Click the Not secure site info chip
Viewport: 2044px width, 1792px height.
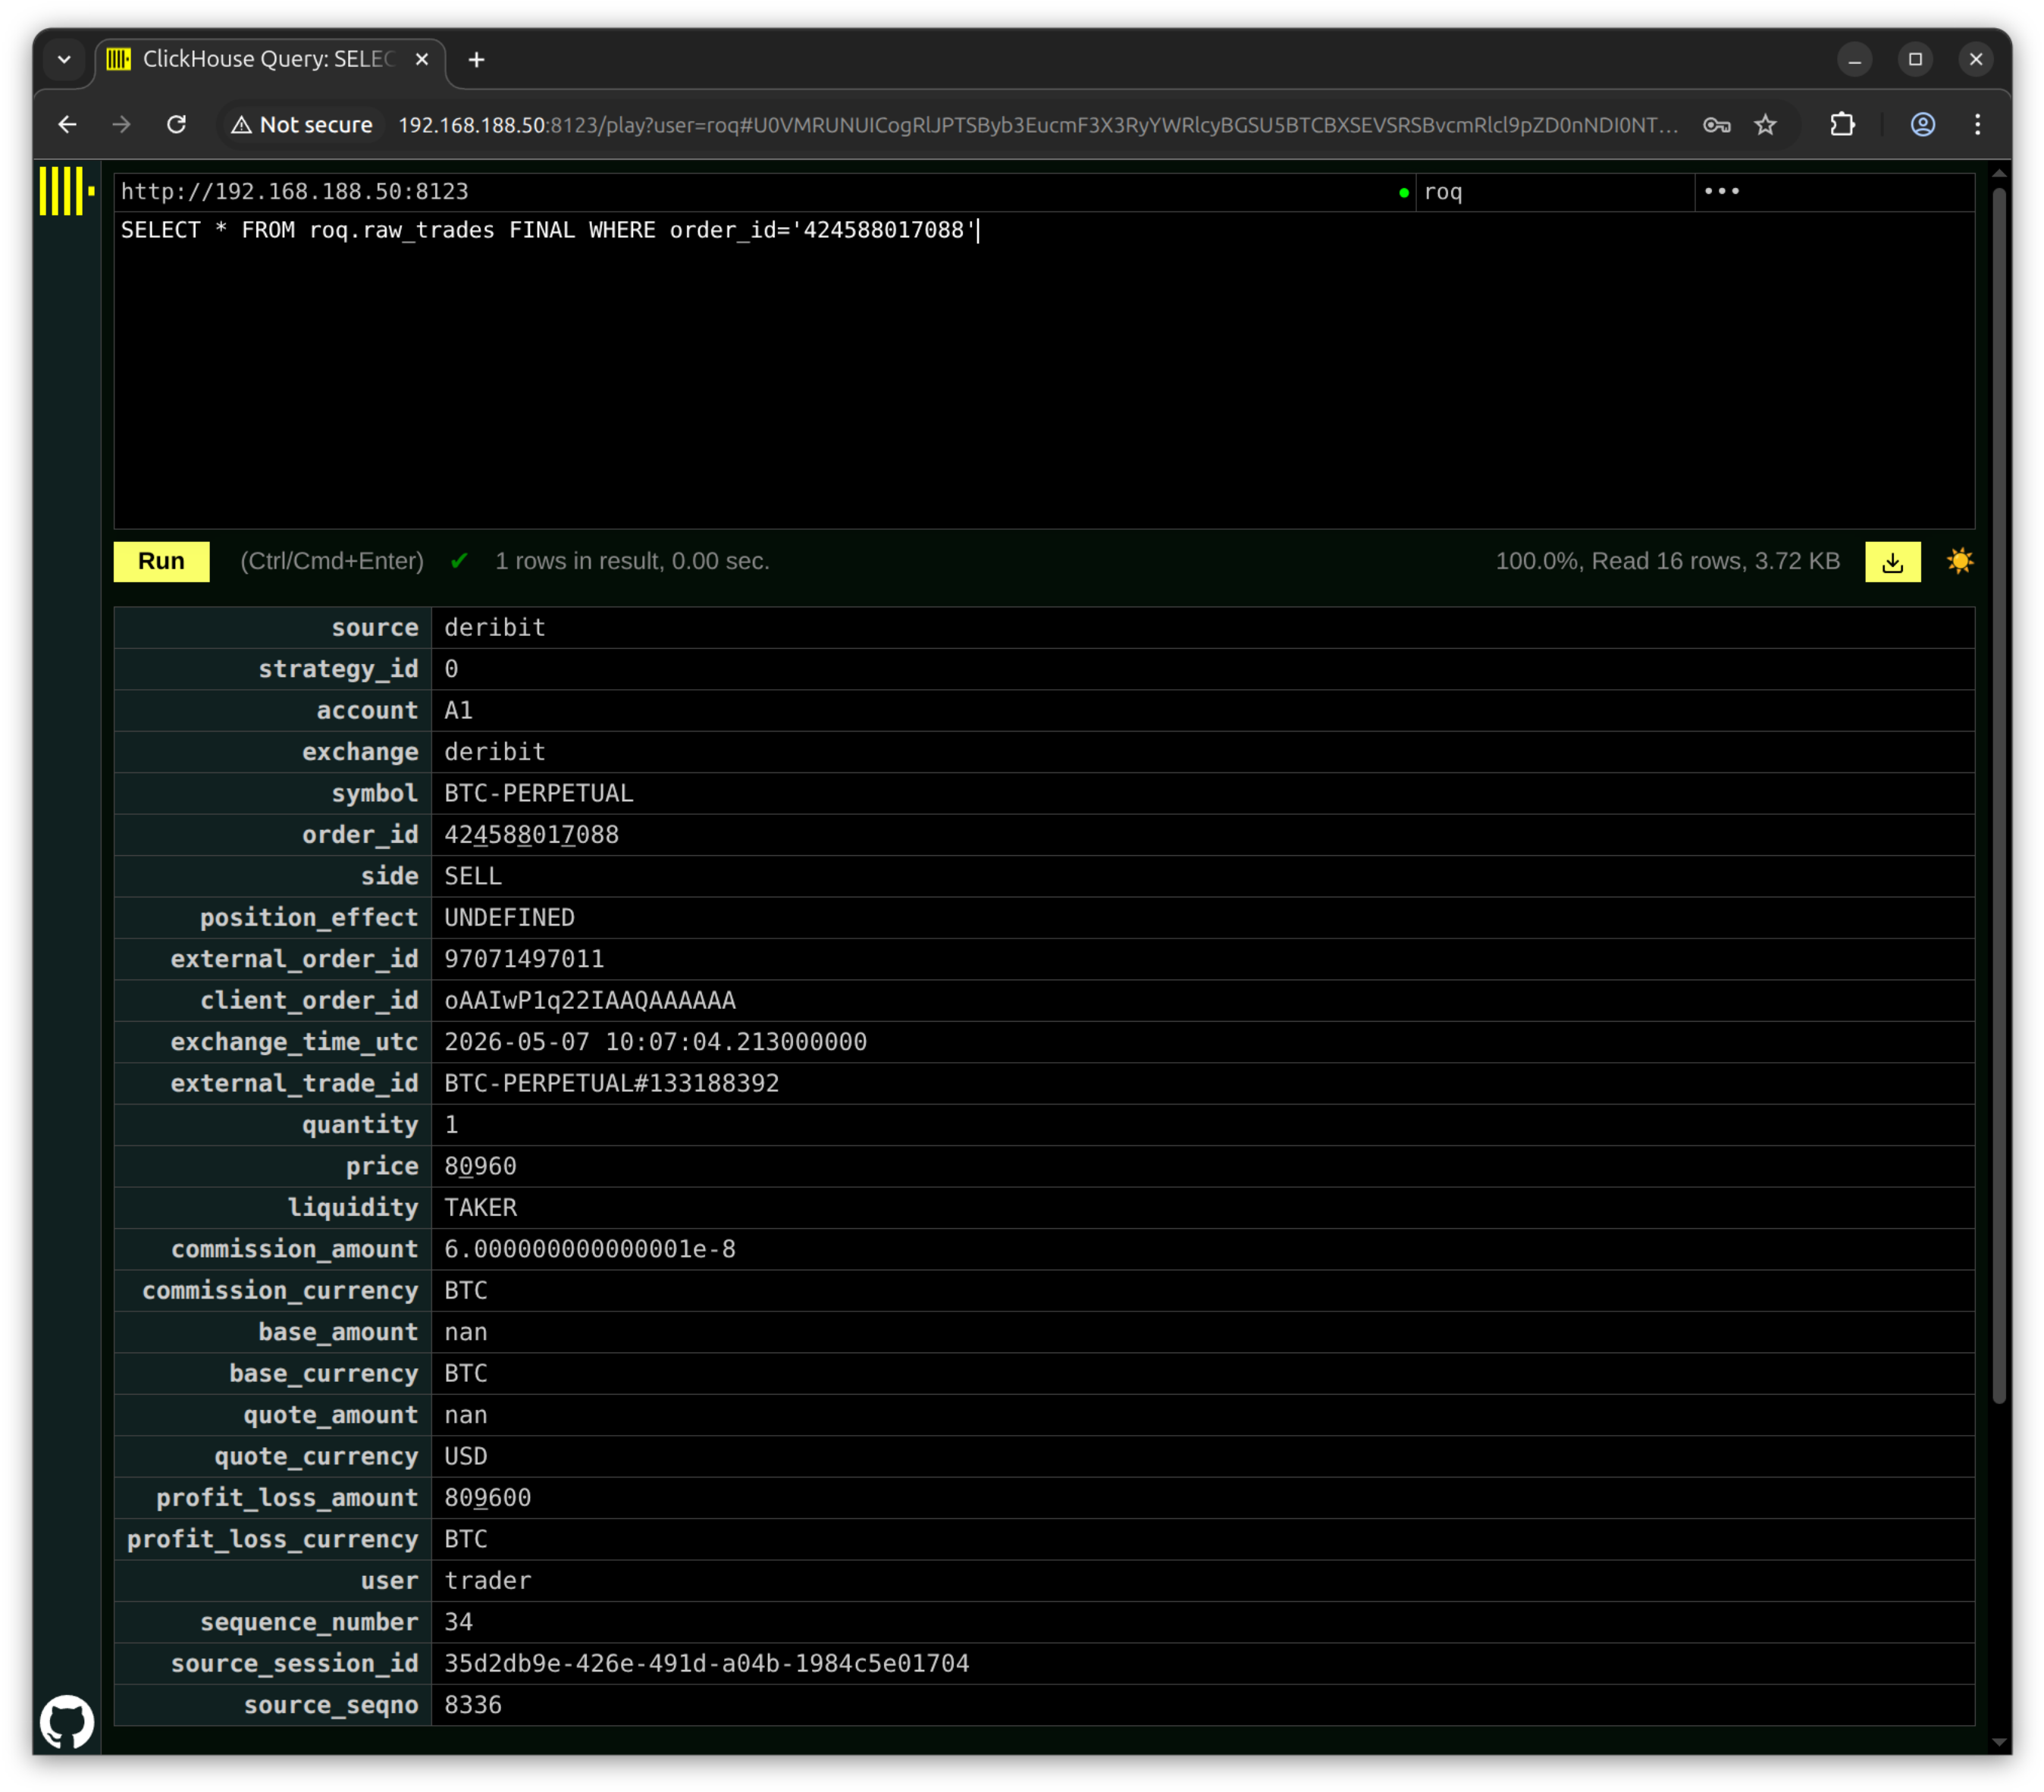[x=302, y=124]
